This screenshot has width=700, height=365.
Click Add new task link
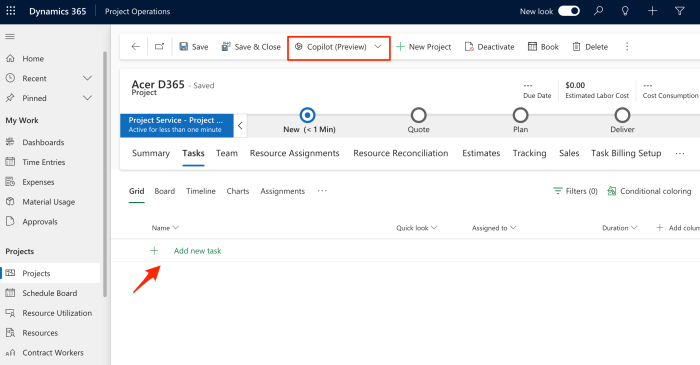tap(197, 251)
